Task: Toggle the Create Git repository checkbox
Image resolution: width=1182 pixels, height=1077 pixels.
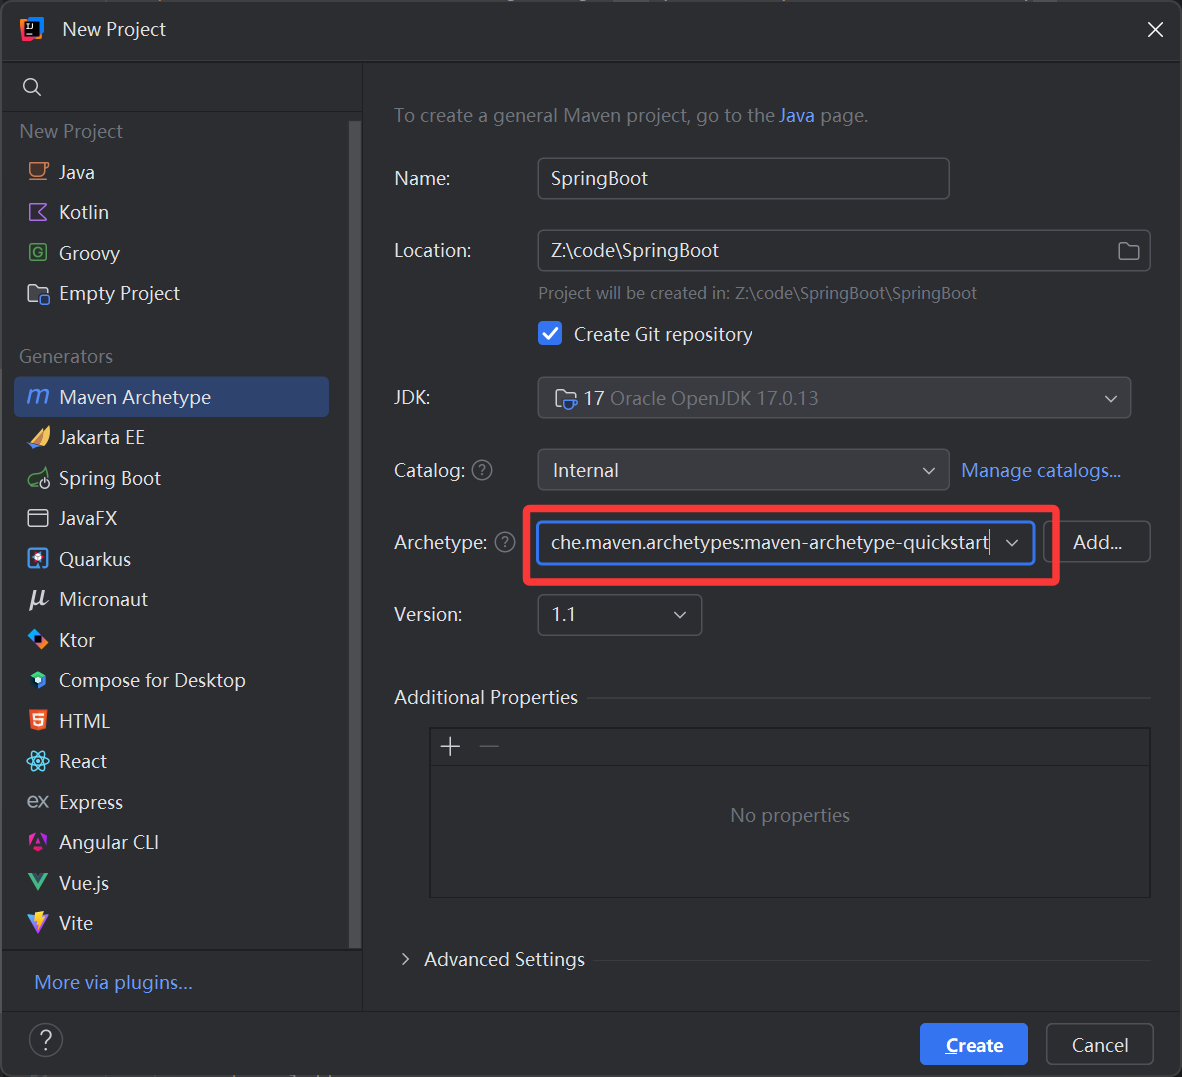Action: (x=550, y=334)
